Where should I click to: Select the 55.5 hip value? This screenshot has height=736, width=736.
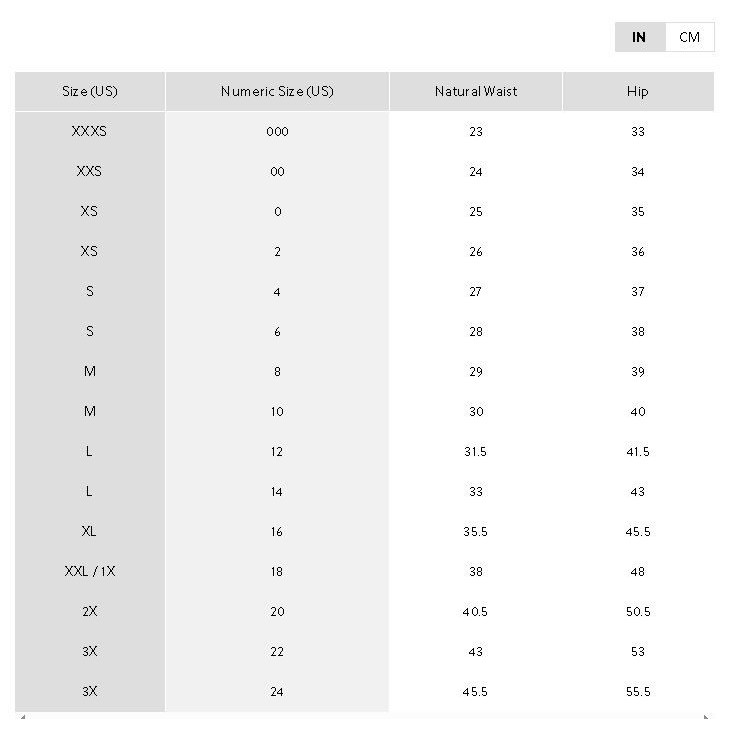pyautogui.click(x=638, y=691)
